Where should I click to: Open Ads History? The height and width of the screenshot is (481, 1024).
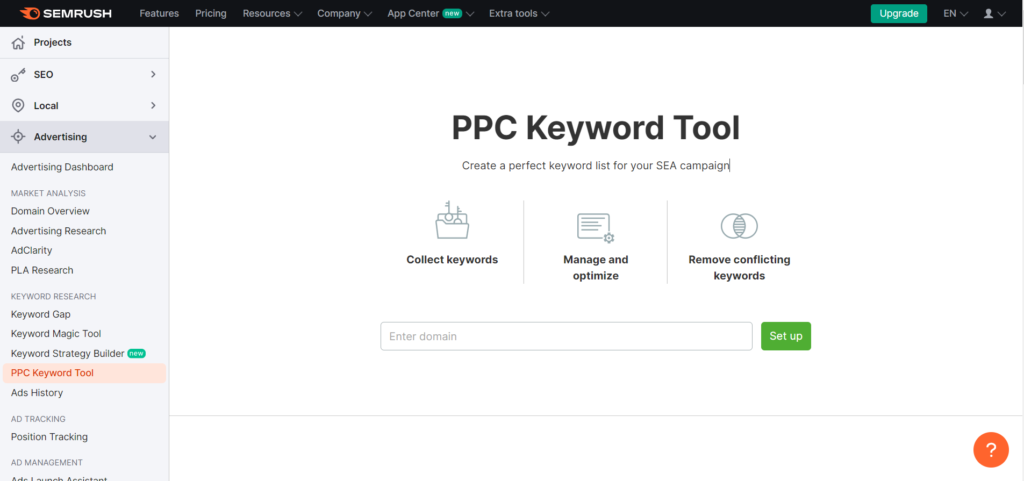pyautogui.click(x=37, y=393)
